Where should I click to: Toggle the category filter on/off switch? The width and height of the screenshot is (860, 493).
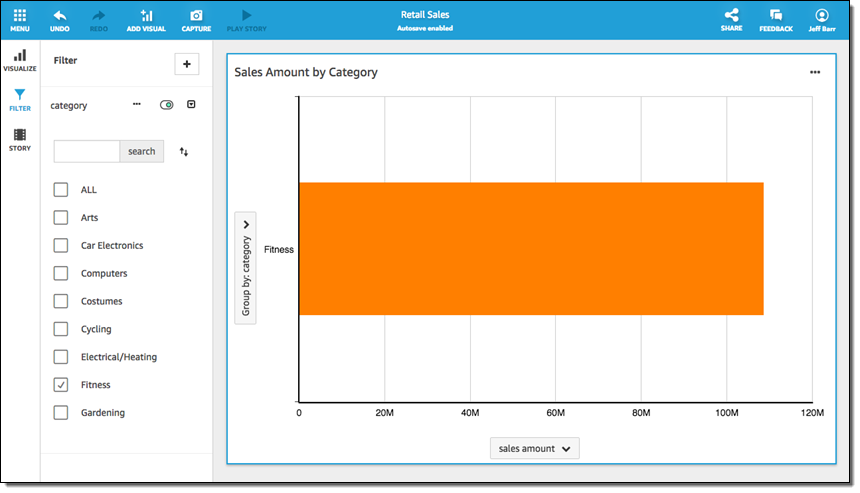(x=166, y=105)
